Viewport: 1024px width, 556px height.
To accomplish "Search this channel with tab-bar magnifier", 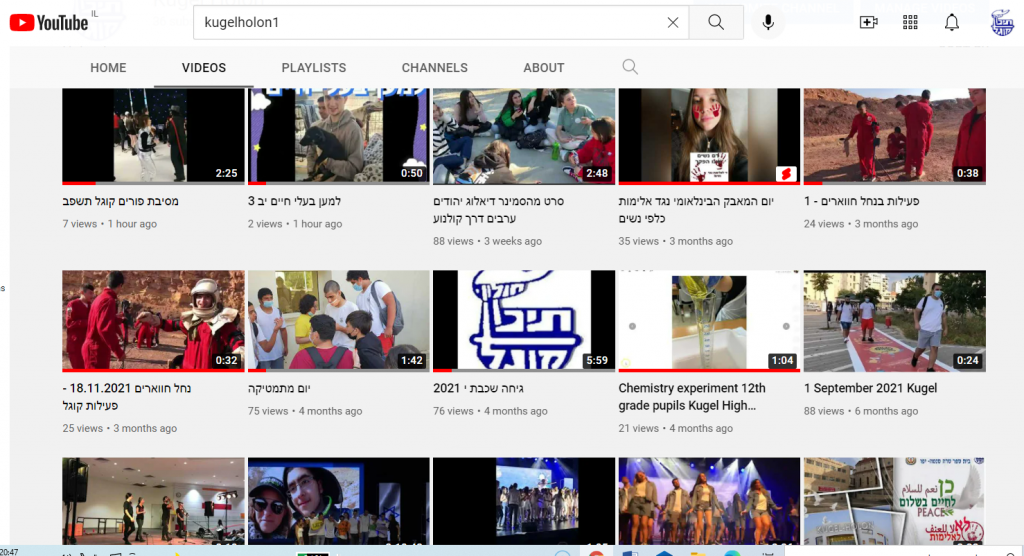I will (629, 67).
